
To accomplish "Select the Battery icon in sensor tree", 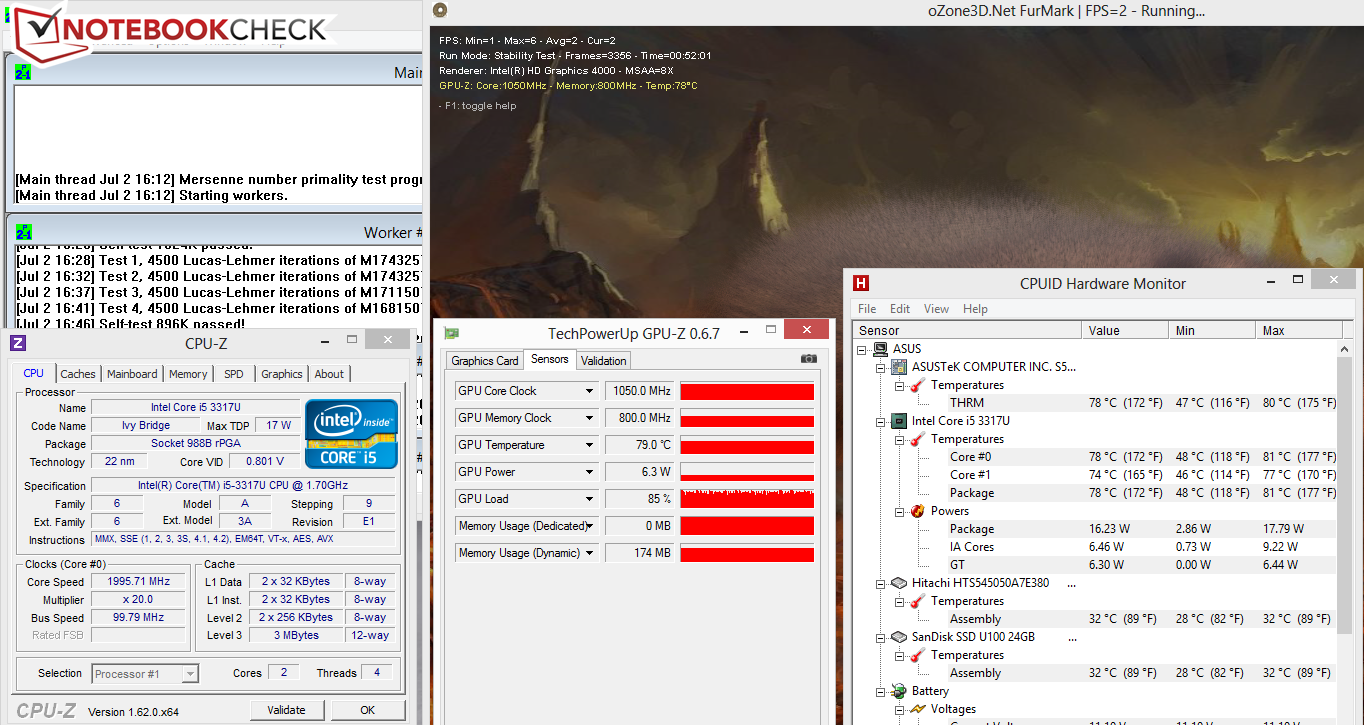I will pos(898,691).
